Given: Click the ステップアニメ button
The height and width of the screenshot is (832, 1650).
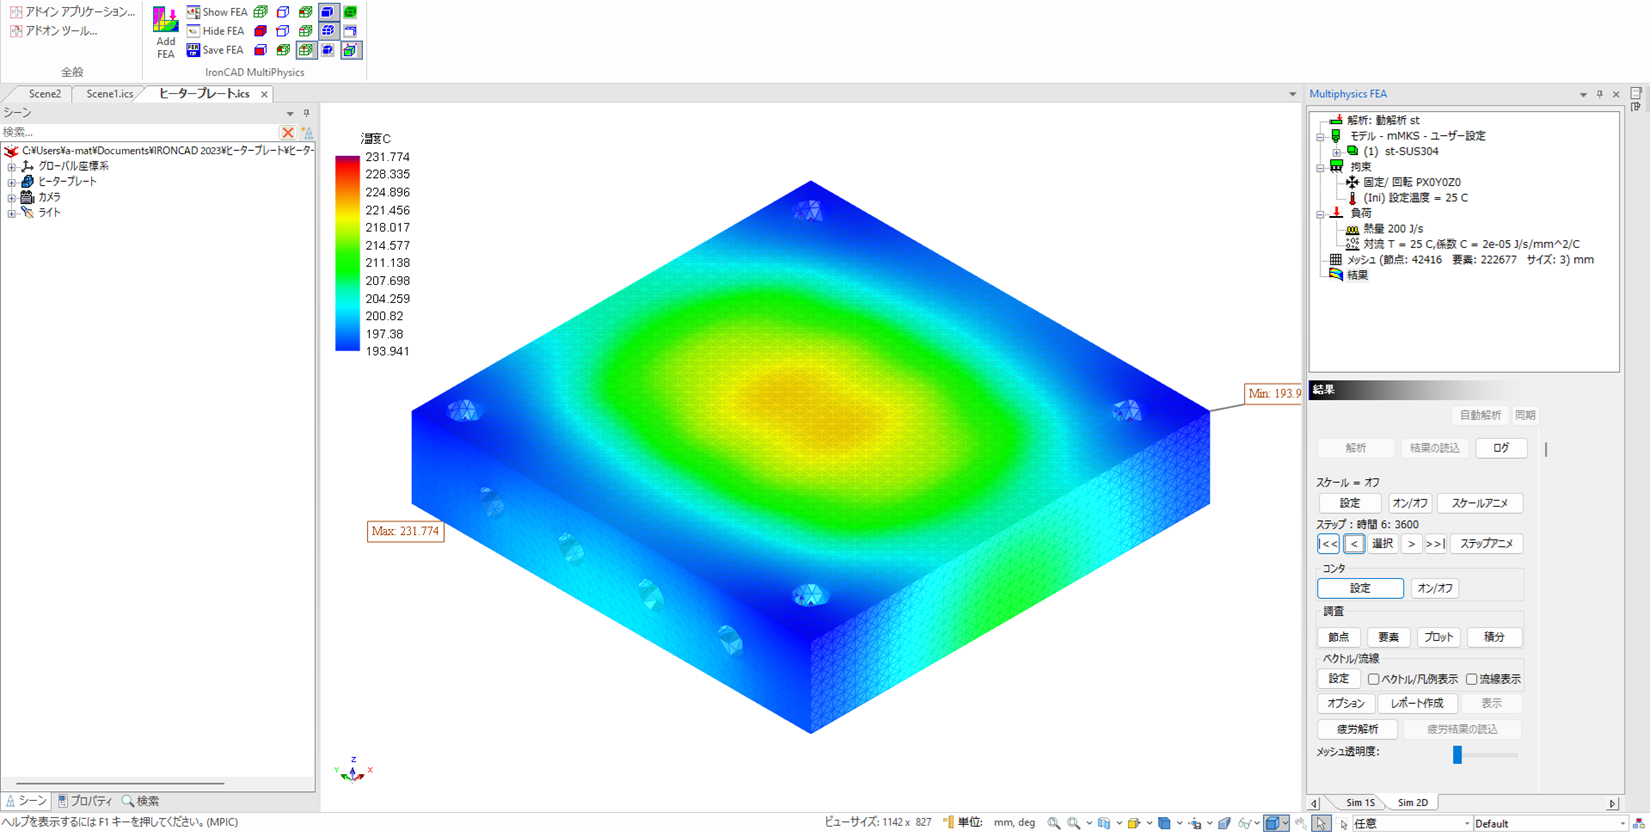Looking at the screenshot, I should click(1486, 544).
